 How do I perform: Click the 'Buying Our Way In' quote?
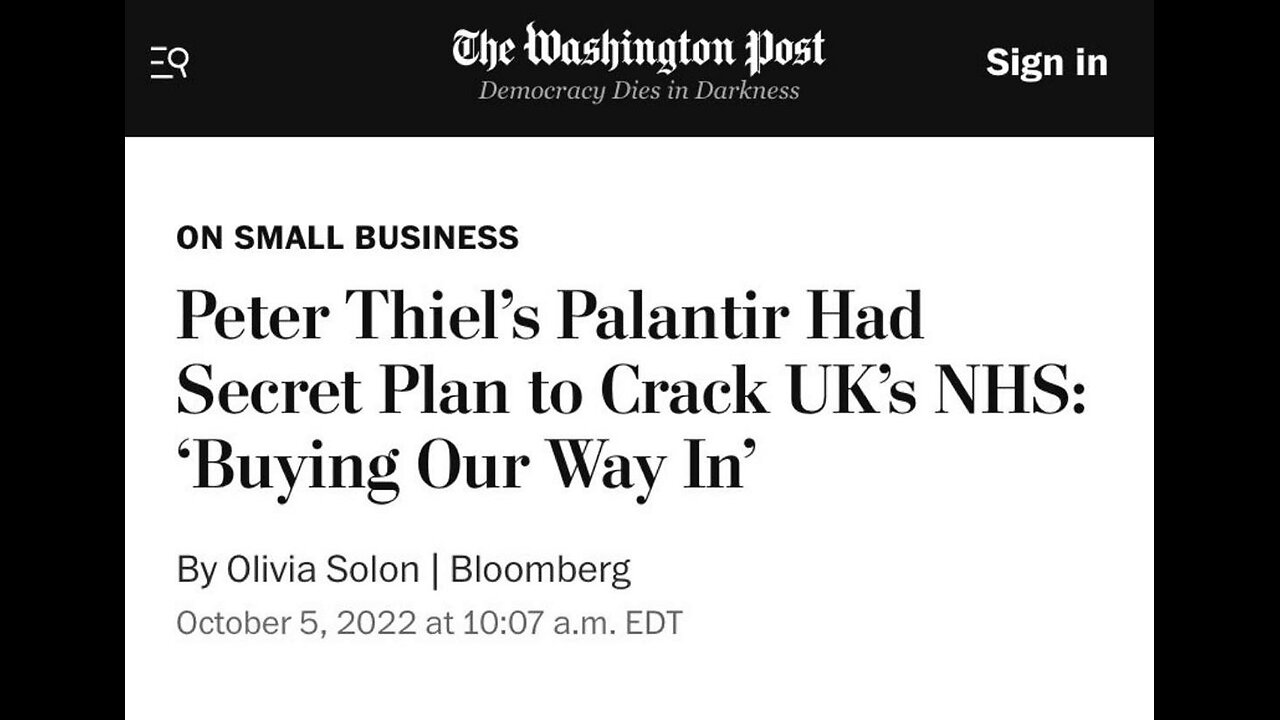click(462, 467)
